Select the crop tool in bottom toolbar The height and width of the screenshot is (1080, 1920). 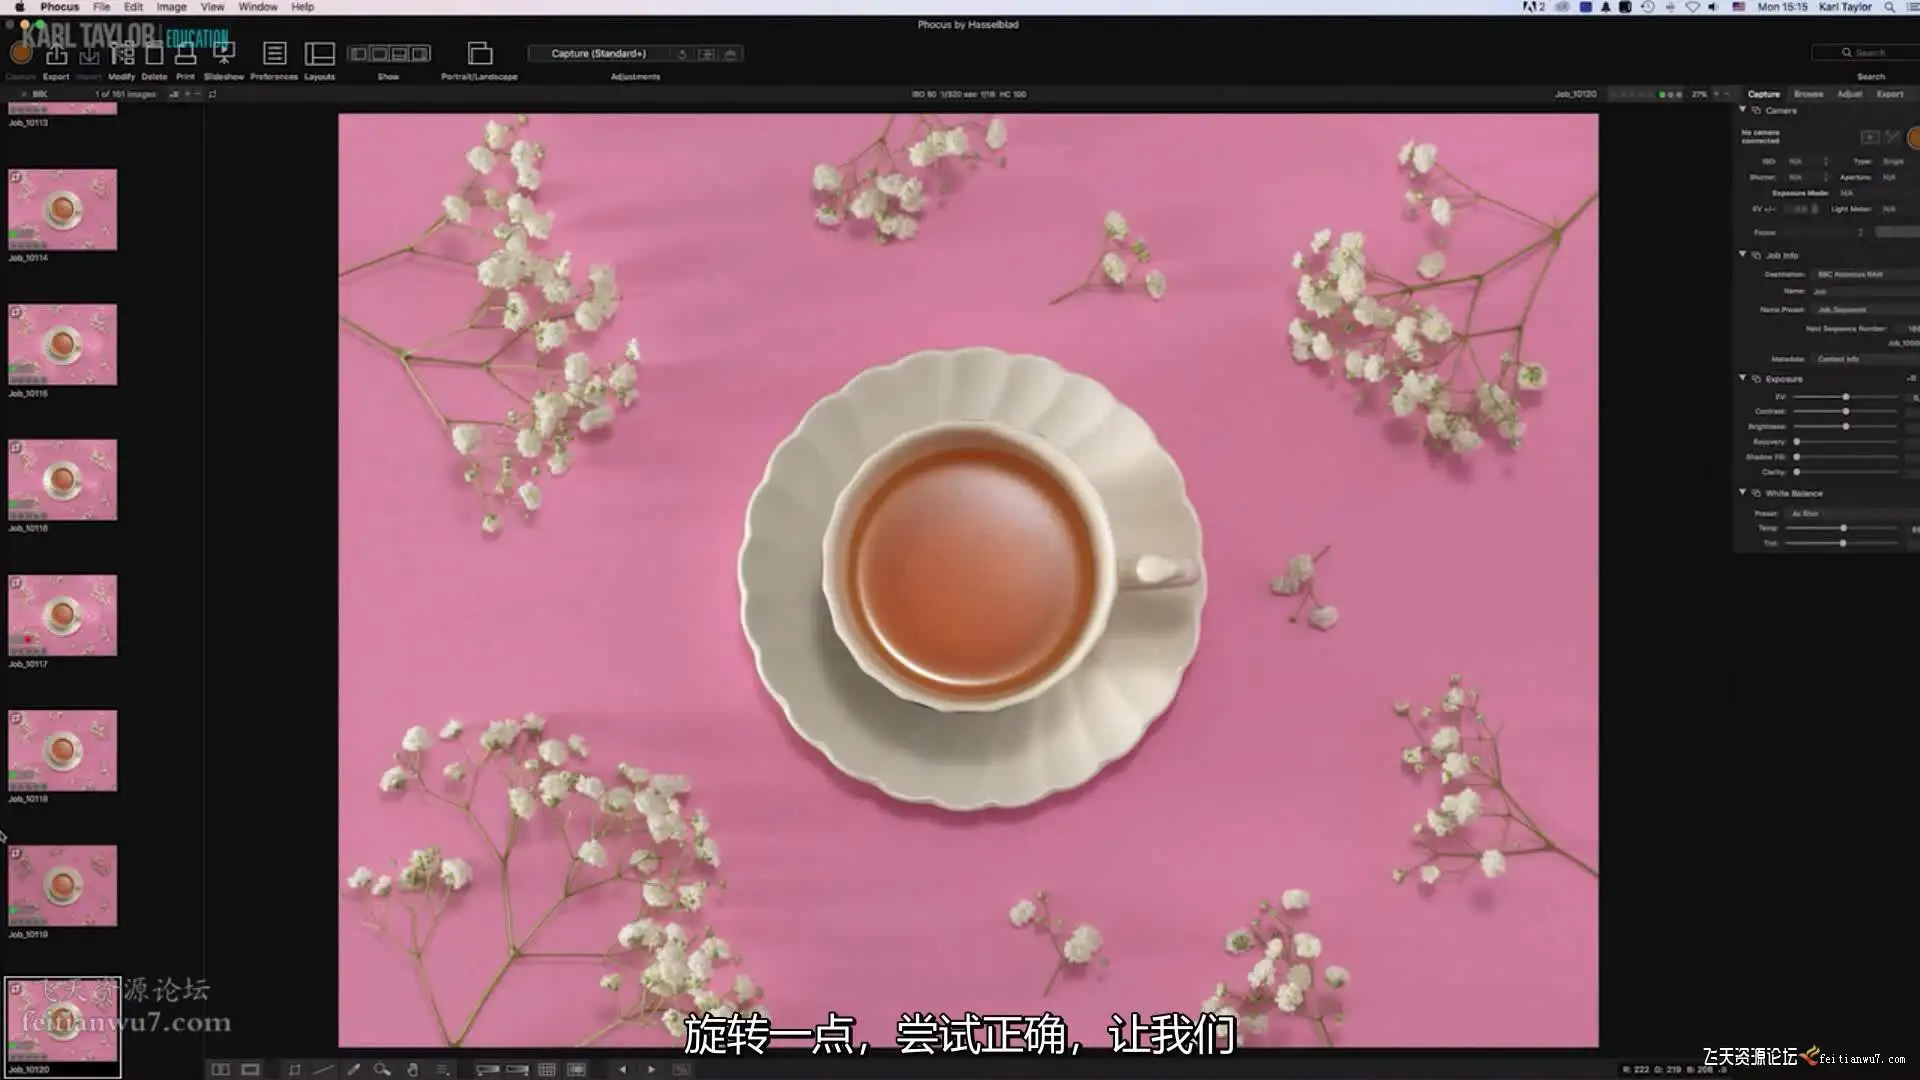(x=294, y=1070)
